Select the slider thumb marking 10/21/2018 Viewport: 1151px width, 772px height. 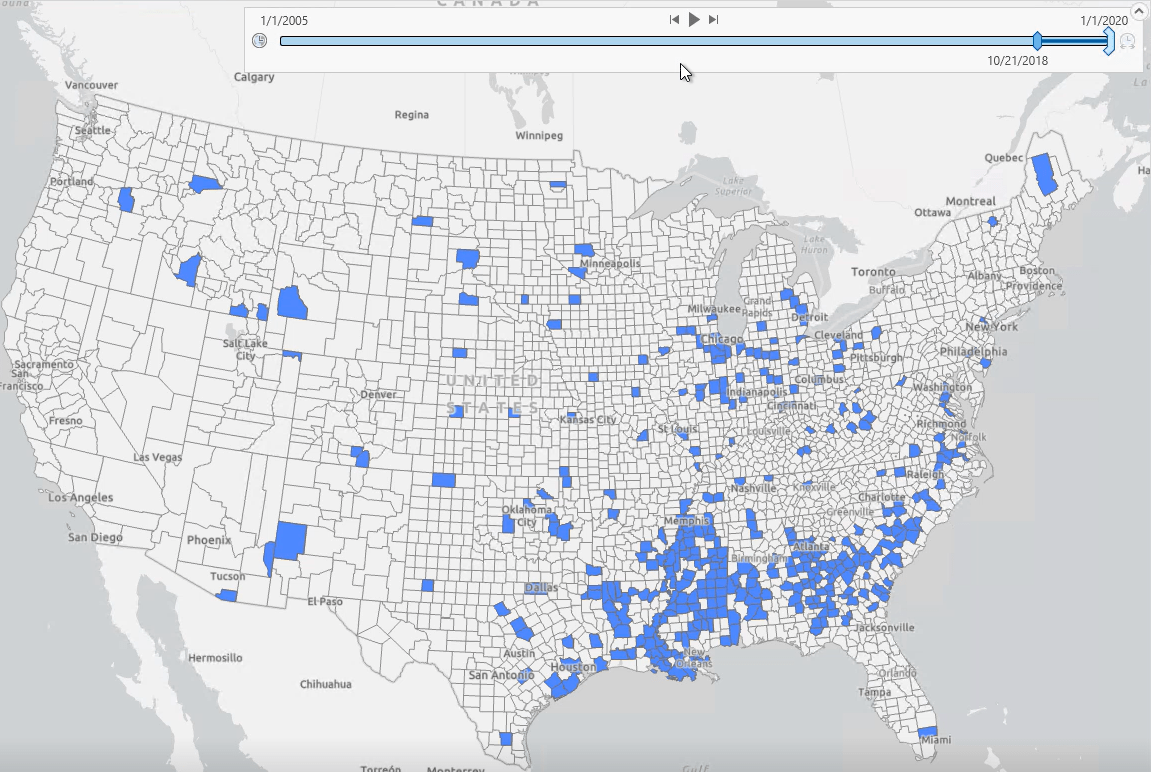pos(1038,41)
